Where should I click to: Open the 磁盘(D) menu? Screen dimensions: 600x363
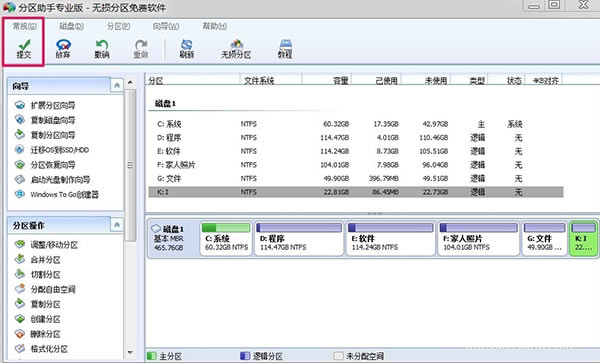[x=72, y=26]
